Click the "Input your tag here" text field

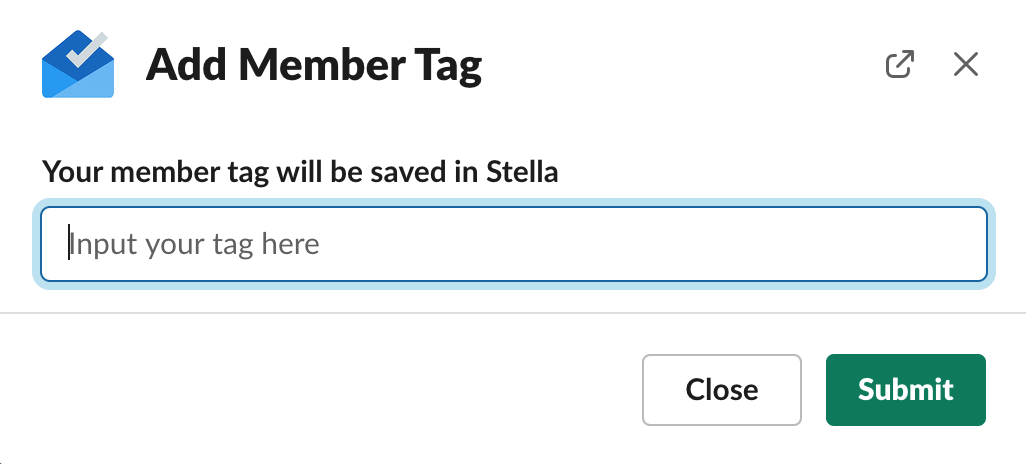click(x=514, y=244)
